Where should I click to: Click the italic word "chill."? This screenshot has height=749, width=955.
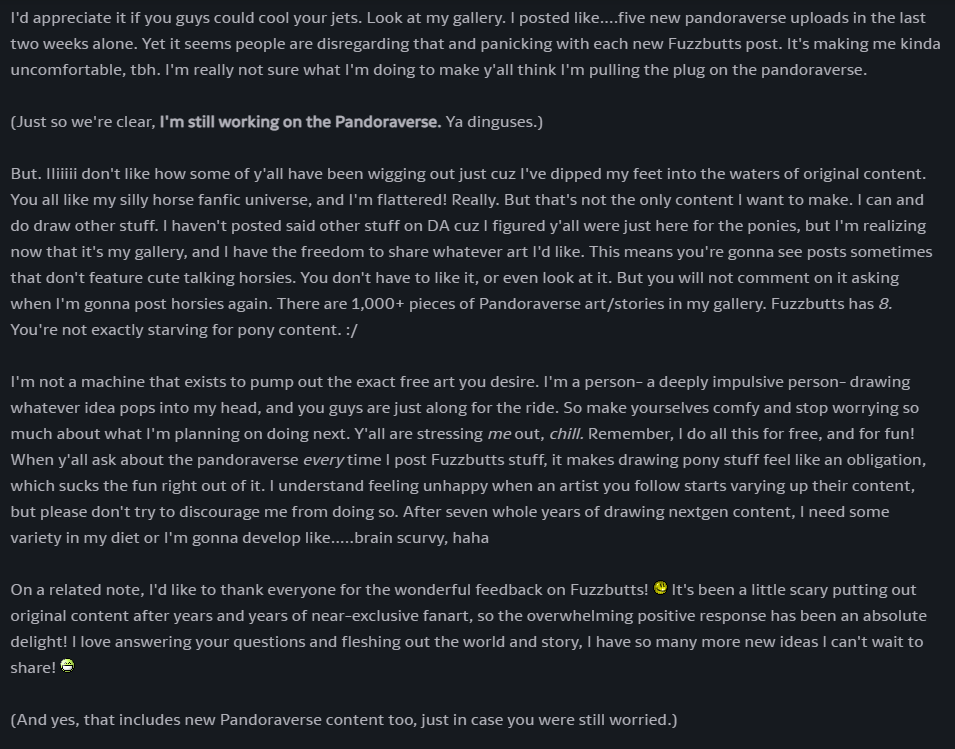(566, 434)
